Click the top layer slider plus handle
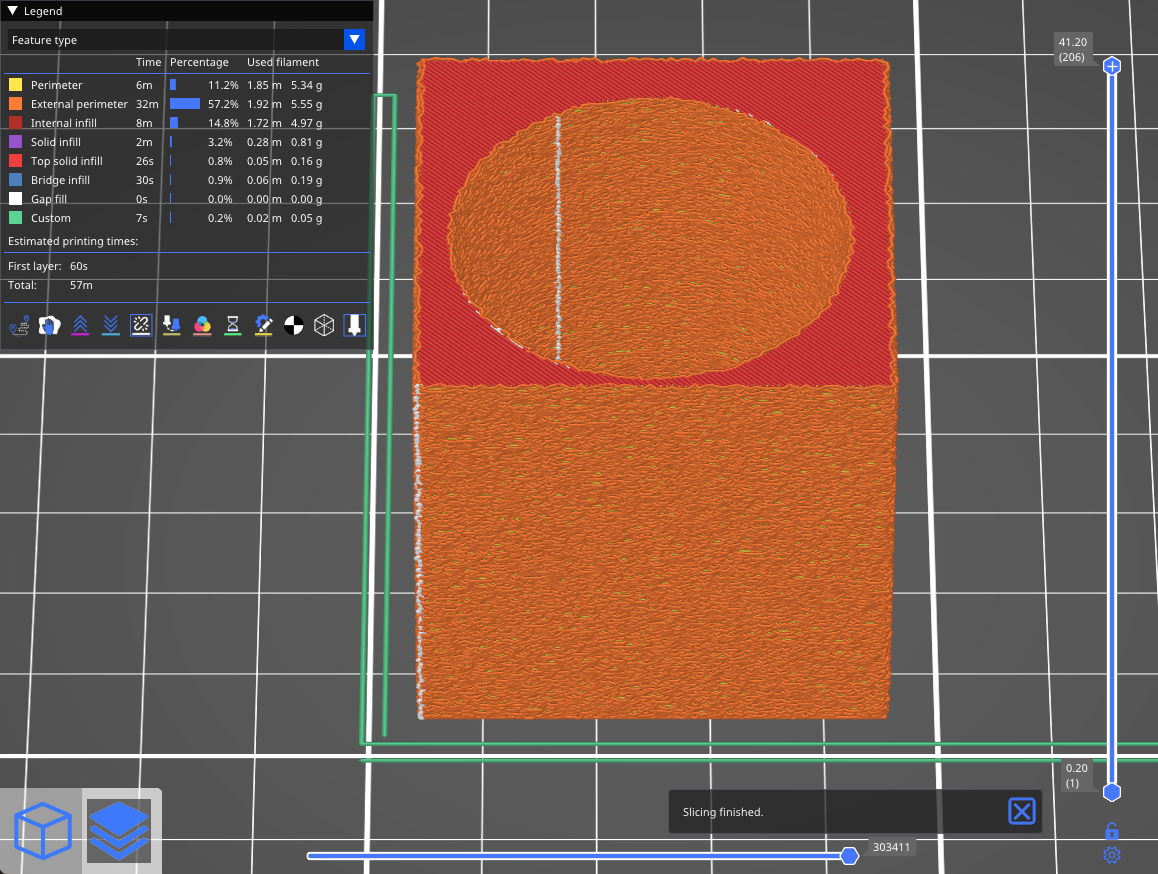Screen dimensions: 1158x874 tap(1112, 67)
